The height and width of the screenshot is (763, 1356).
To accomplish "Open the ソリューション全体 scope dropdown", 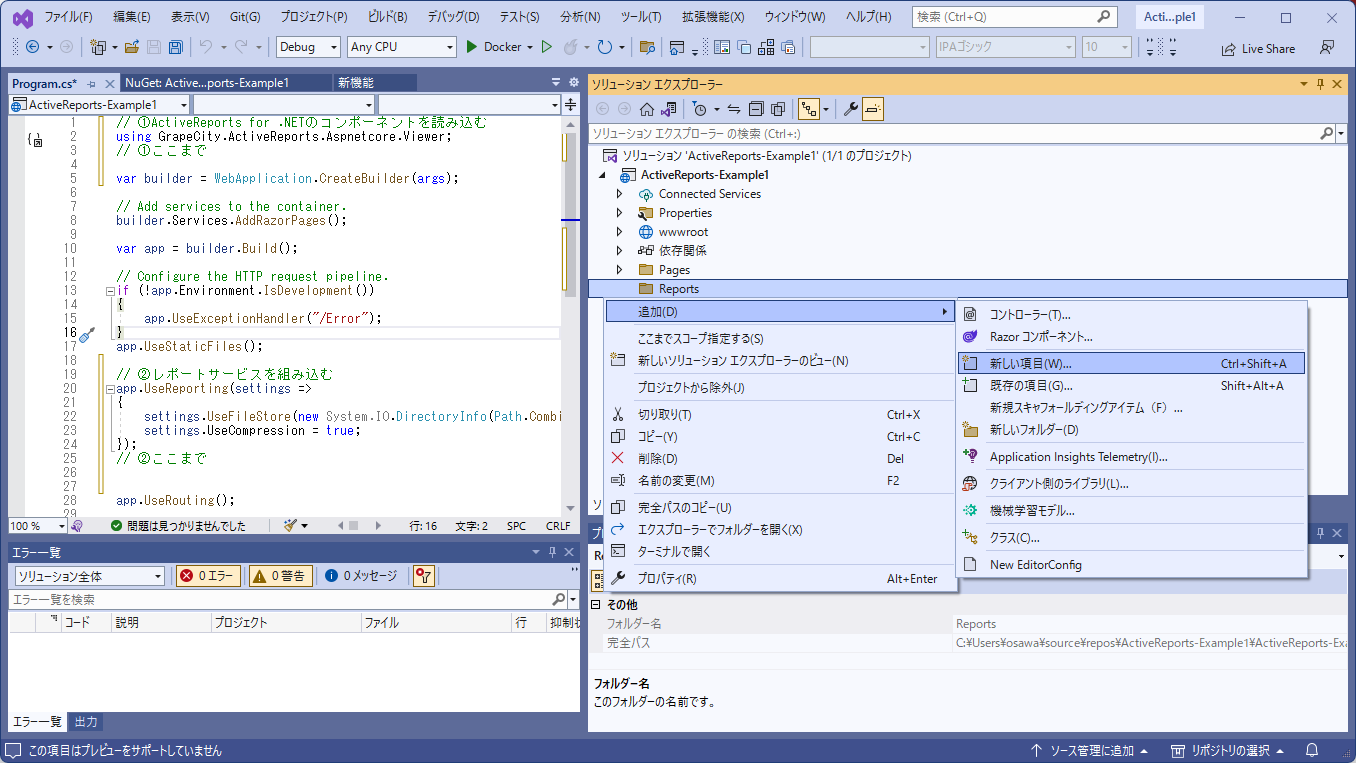I will 89,576.
